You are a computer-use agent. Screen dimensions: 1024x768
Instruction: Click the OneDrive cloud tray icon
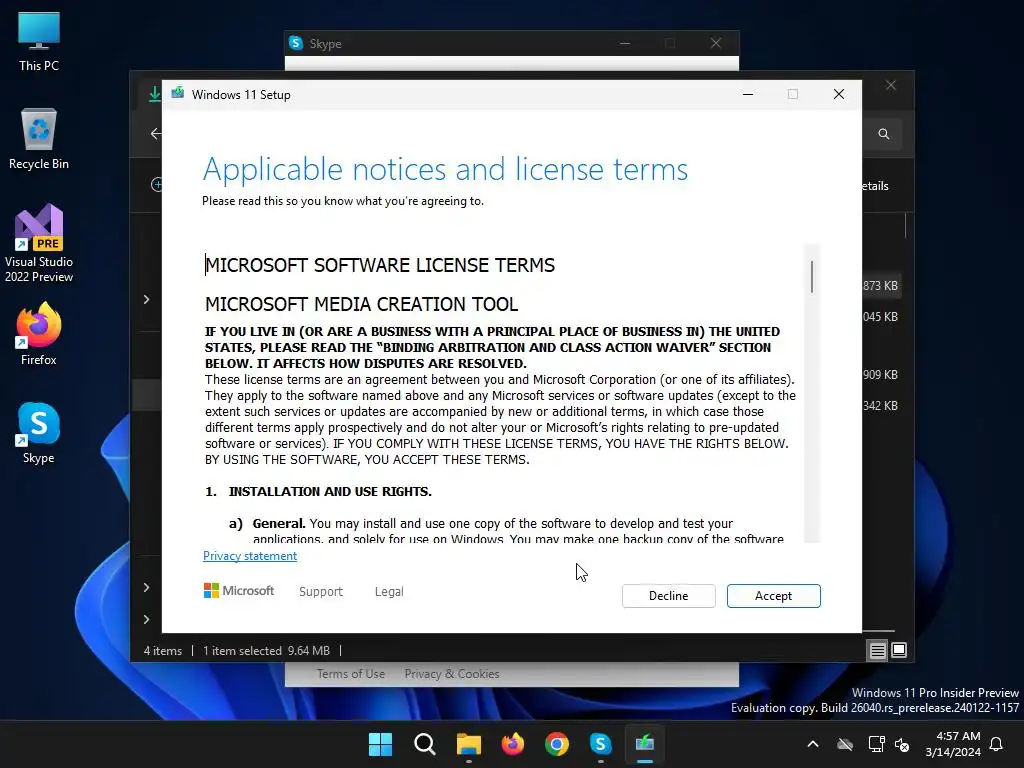845,744
